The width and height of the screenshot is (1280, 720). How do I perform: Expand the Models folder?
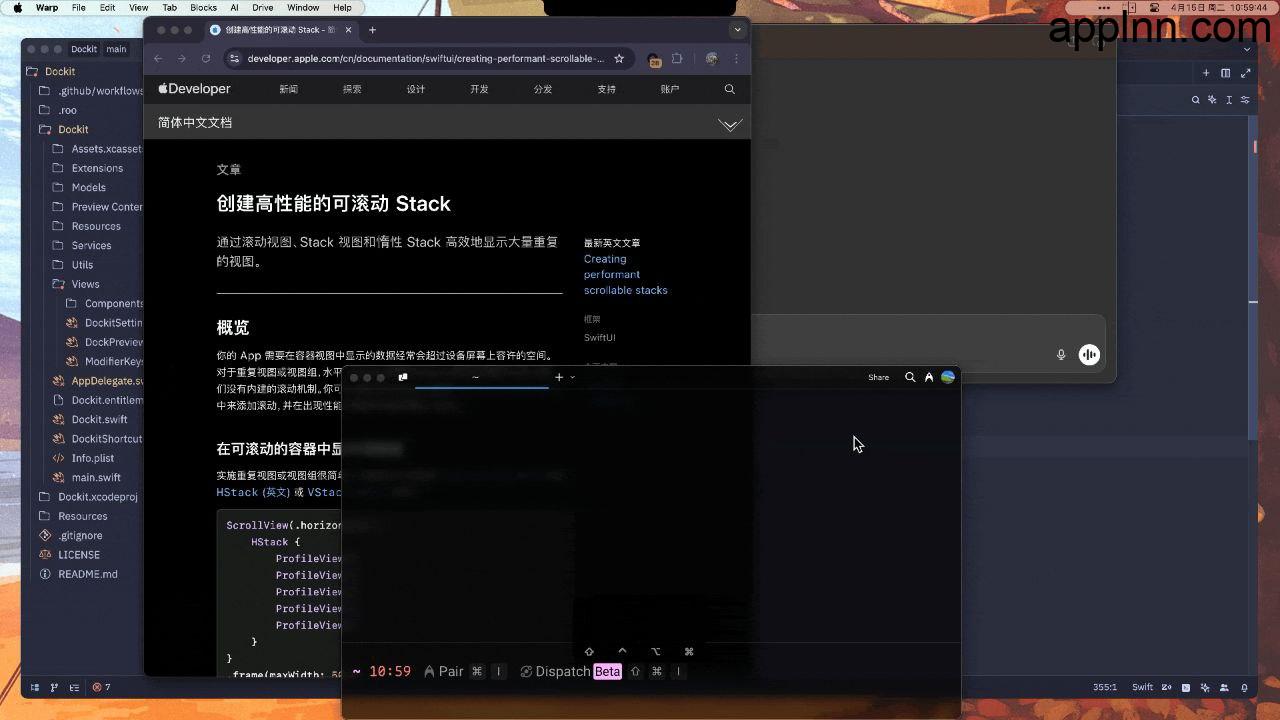[88, 187]
